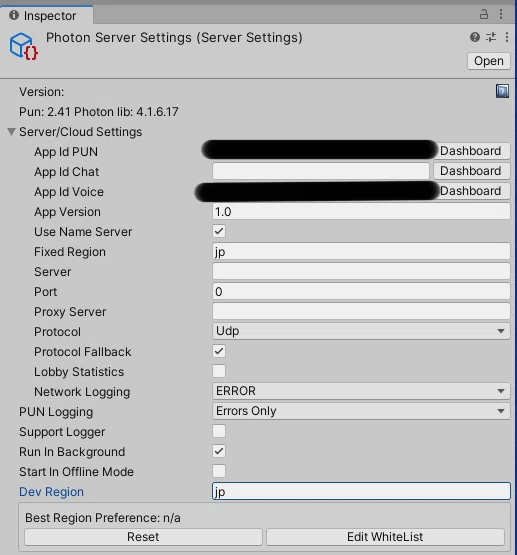Click the App Id Voice label
517x555 pixels.
[69, 192]
